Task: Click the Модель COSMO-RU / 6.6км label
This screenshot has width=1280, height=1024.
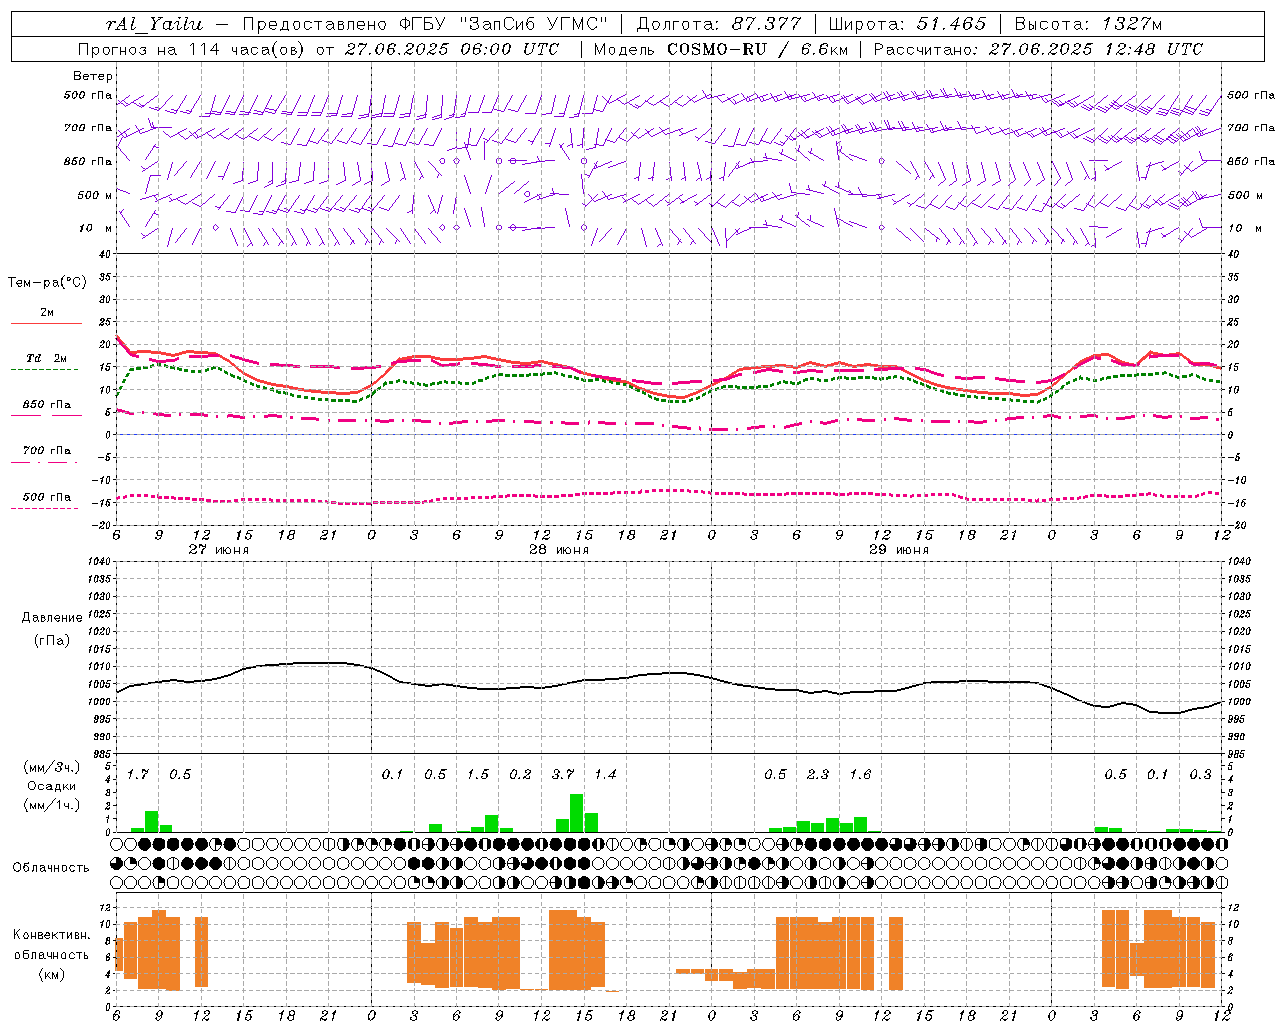Action: 719,49
